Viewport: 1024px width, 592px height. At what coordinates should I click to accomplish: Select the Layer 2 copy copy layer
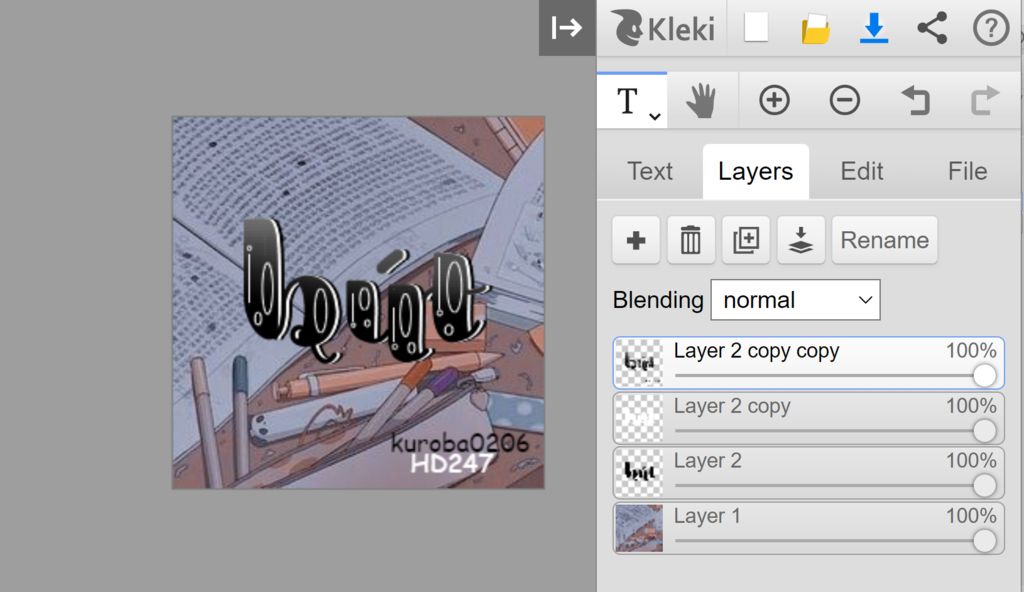[808, 363]
